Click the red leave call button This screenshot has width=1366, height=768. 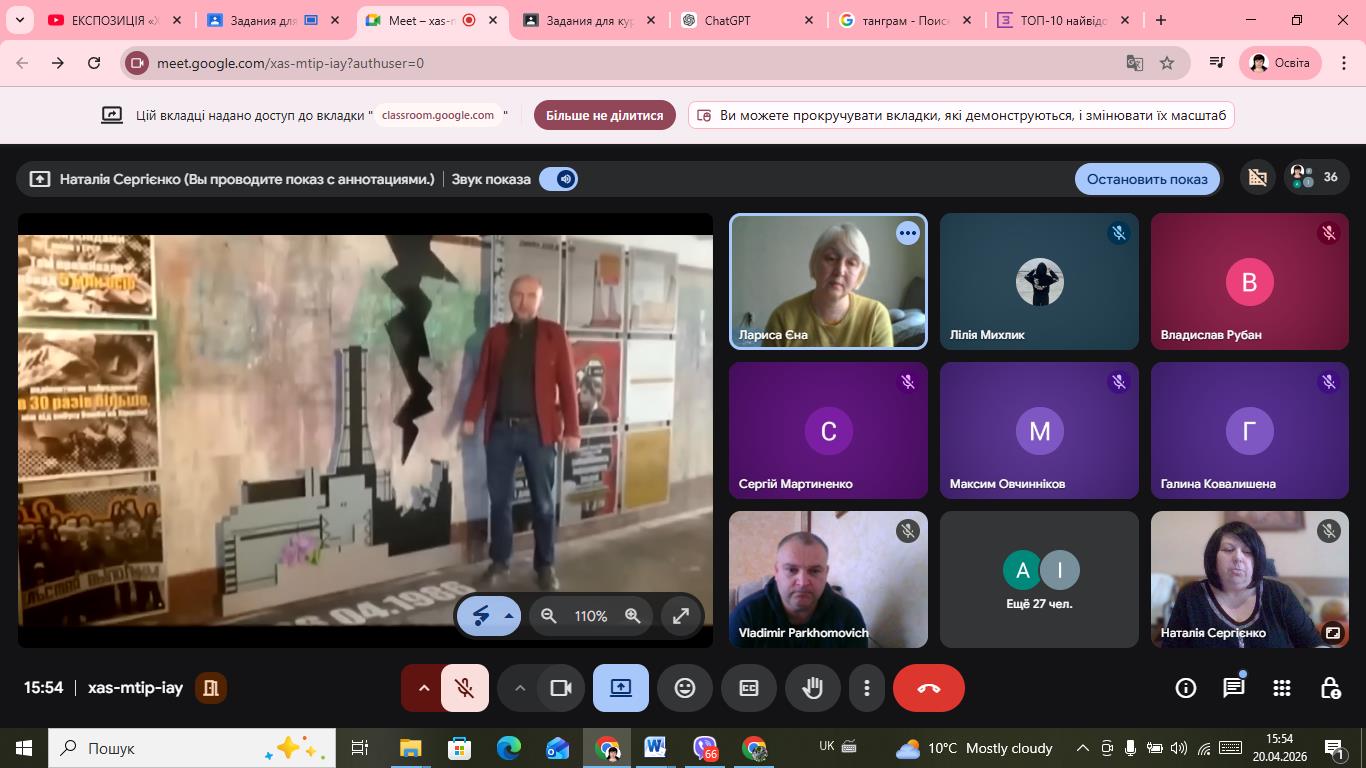(x=928, y=688)
